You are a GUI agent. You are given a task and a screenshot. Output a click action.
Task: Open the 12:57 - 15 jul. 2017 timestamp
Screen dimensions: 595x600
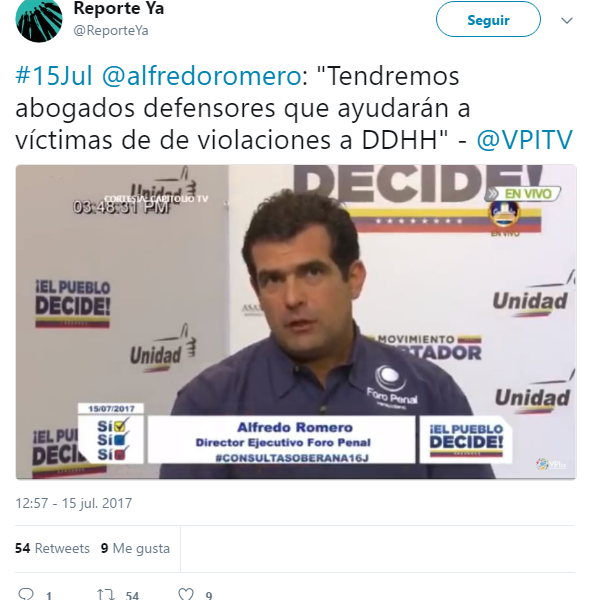pyautogui.click(x=74, y=503)
